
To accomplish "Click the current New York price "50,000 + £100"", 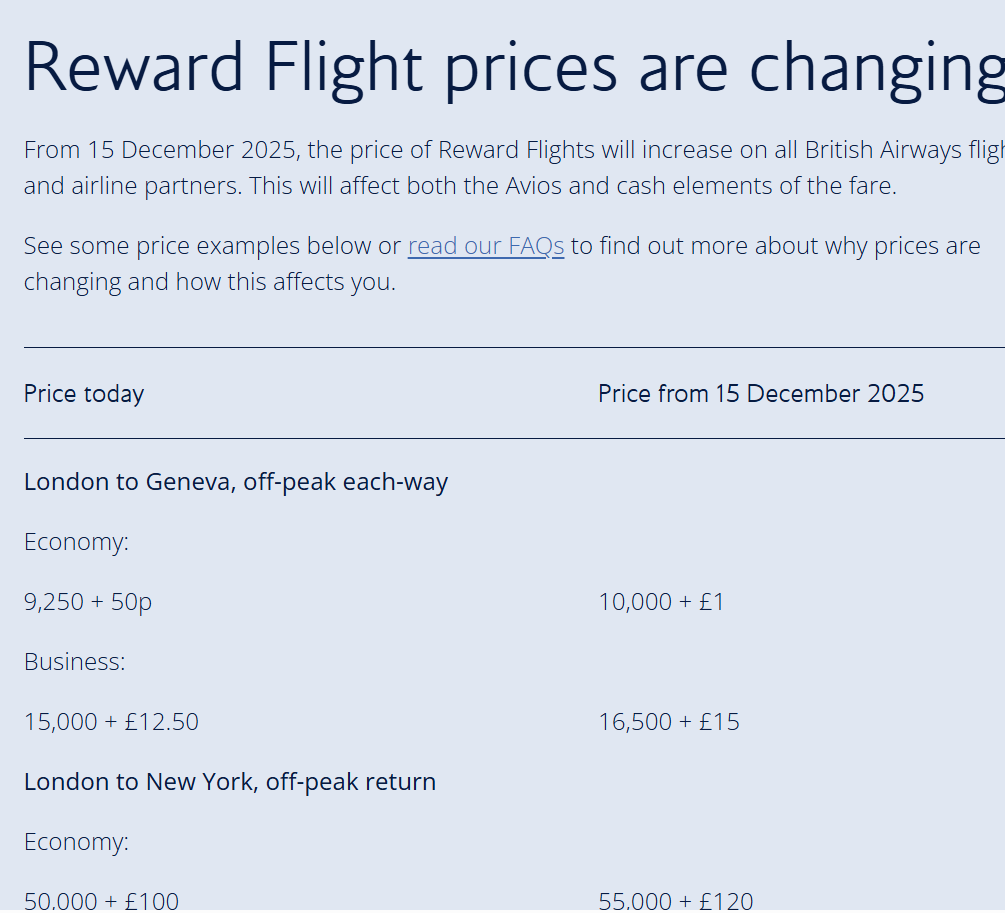I will point(101,901).
